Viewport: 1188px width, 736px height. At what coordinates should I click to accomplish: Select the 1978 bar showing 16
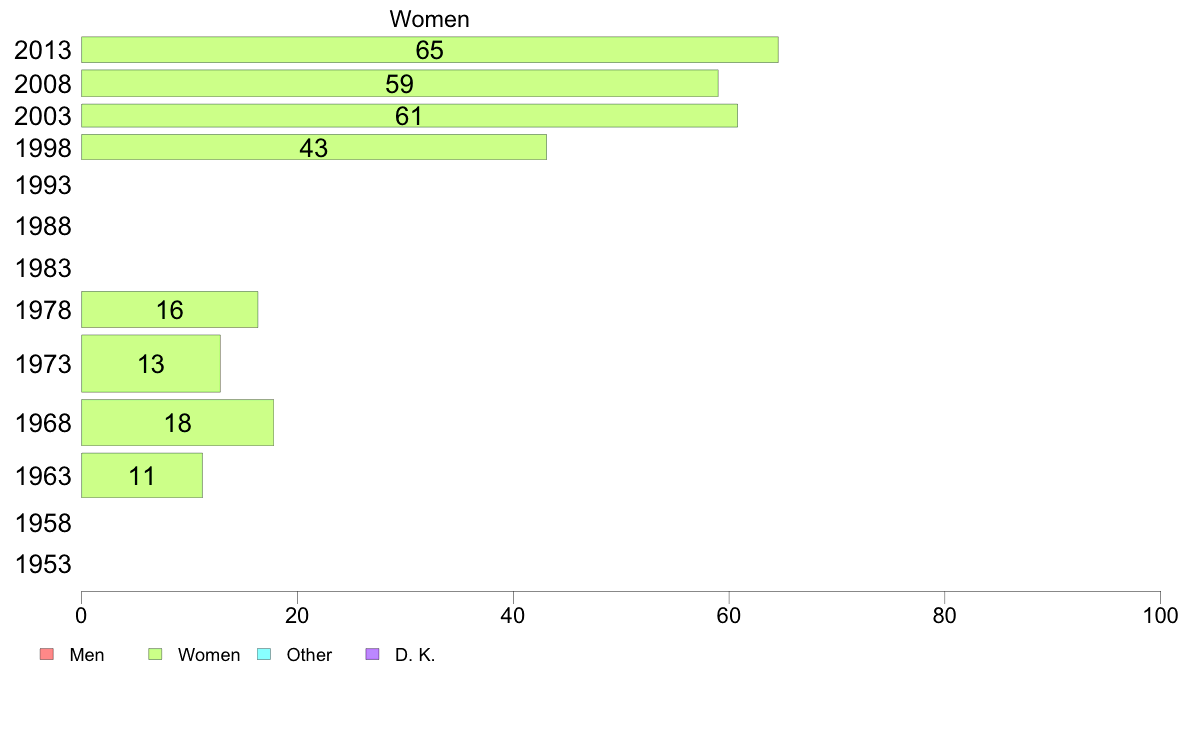click(169, 309)
